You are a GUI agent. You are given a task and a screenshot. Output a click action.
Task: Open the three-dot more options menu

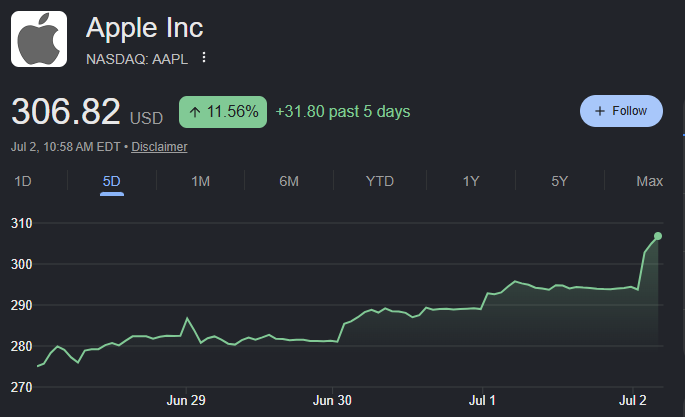(x=204, y=57)
